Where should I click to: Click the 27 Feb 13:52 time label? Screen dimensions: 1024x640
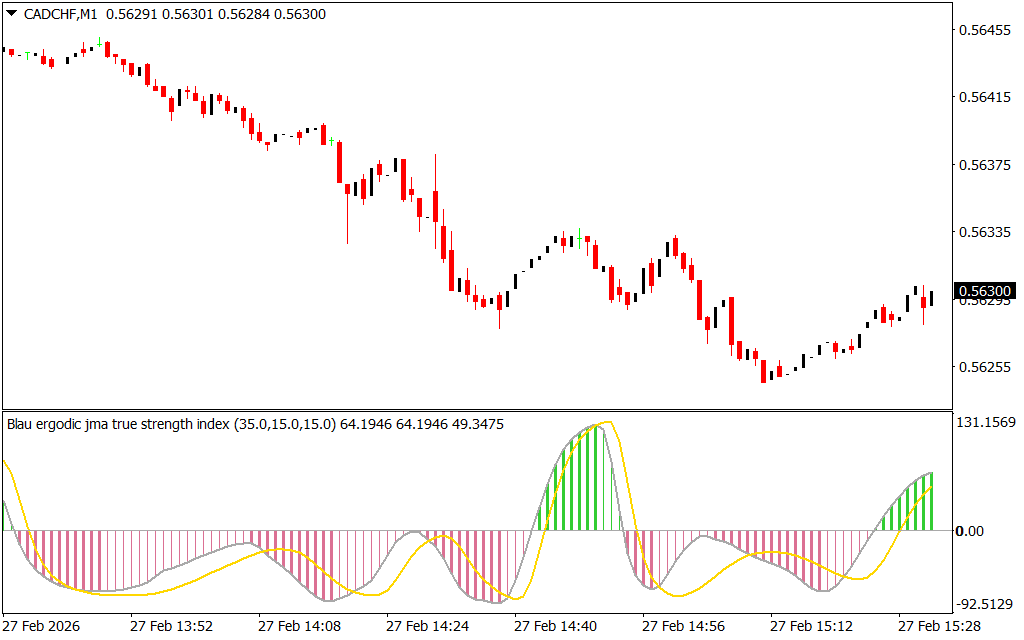coord(171,626)
